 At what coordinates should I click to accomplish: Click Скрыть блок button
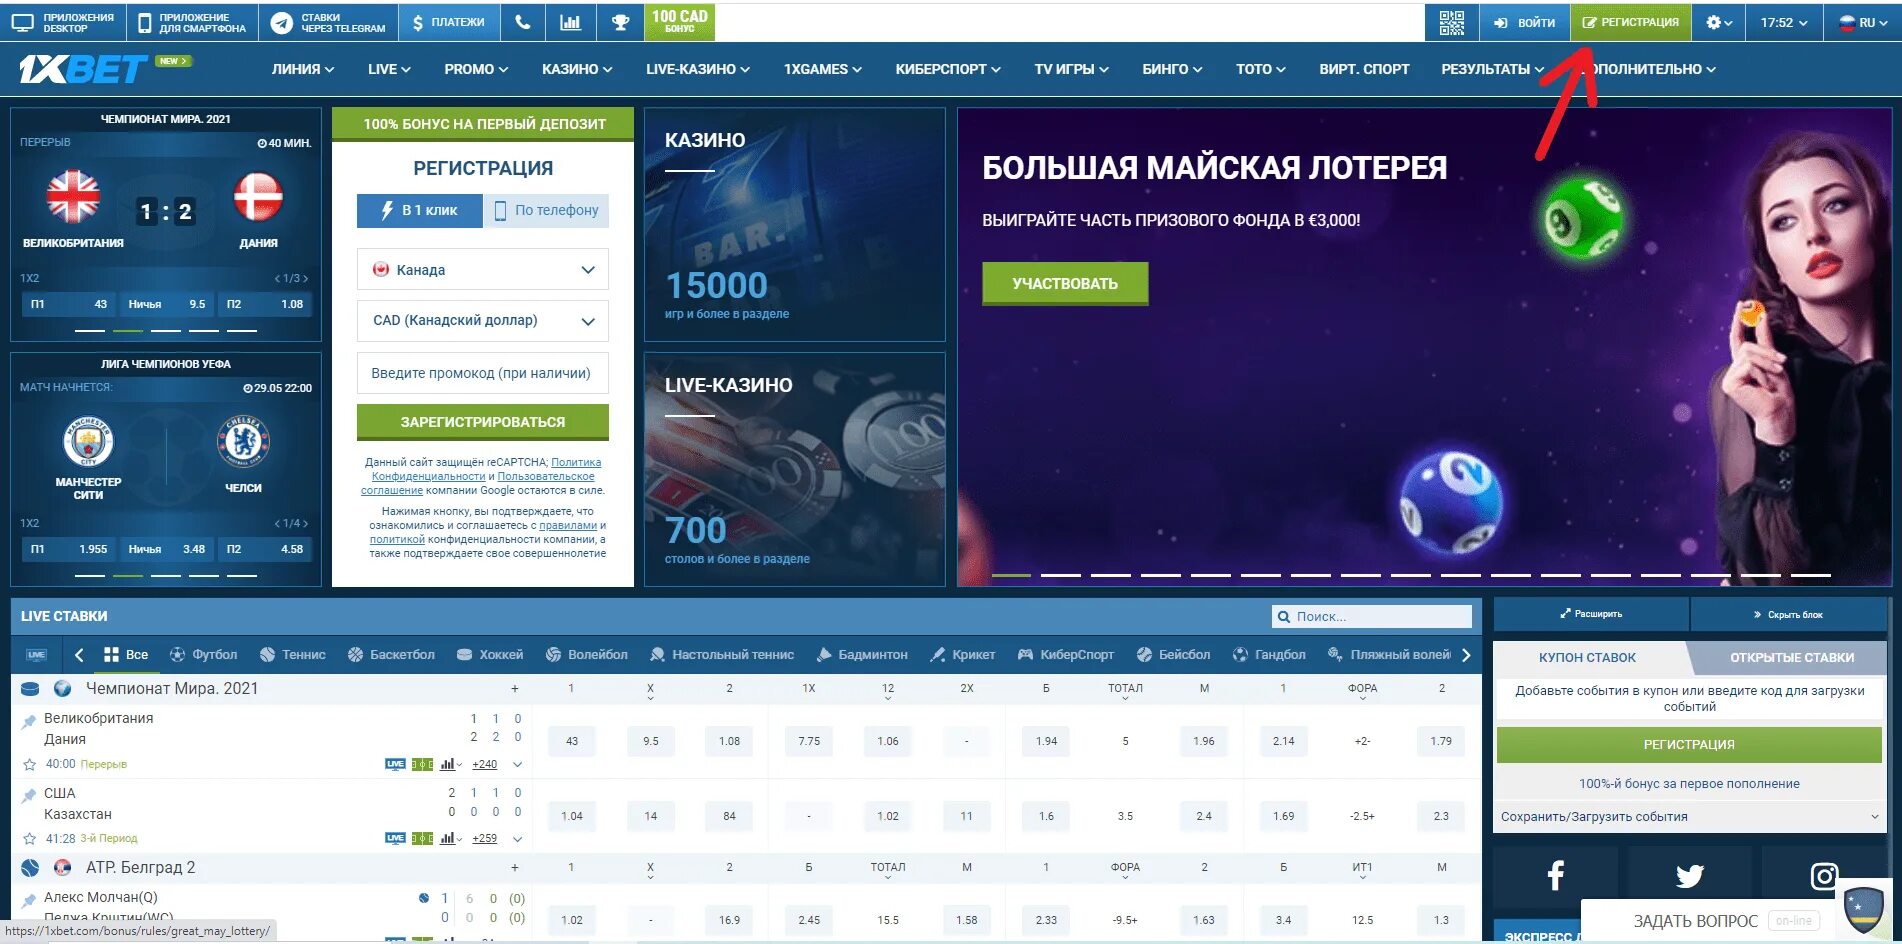(x=1788, y=614)
